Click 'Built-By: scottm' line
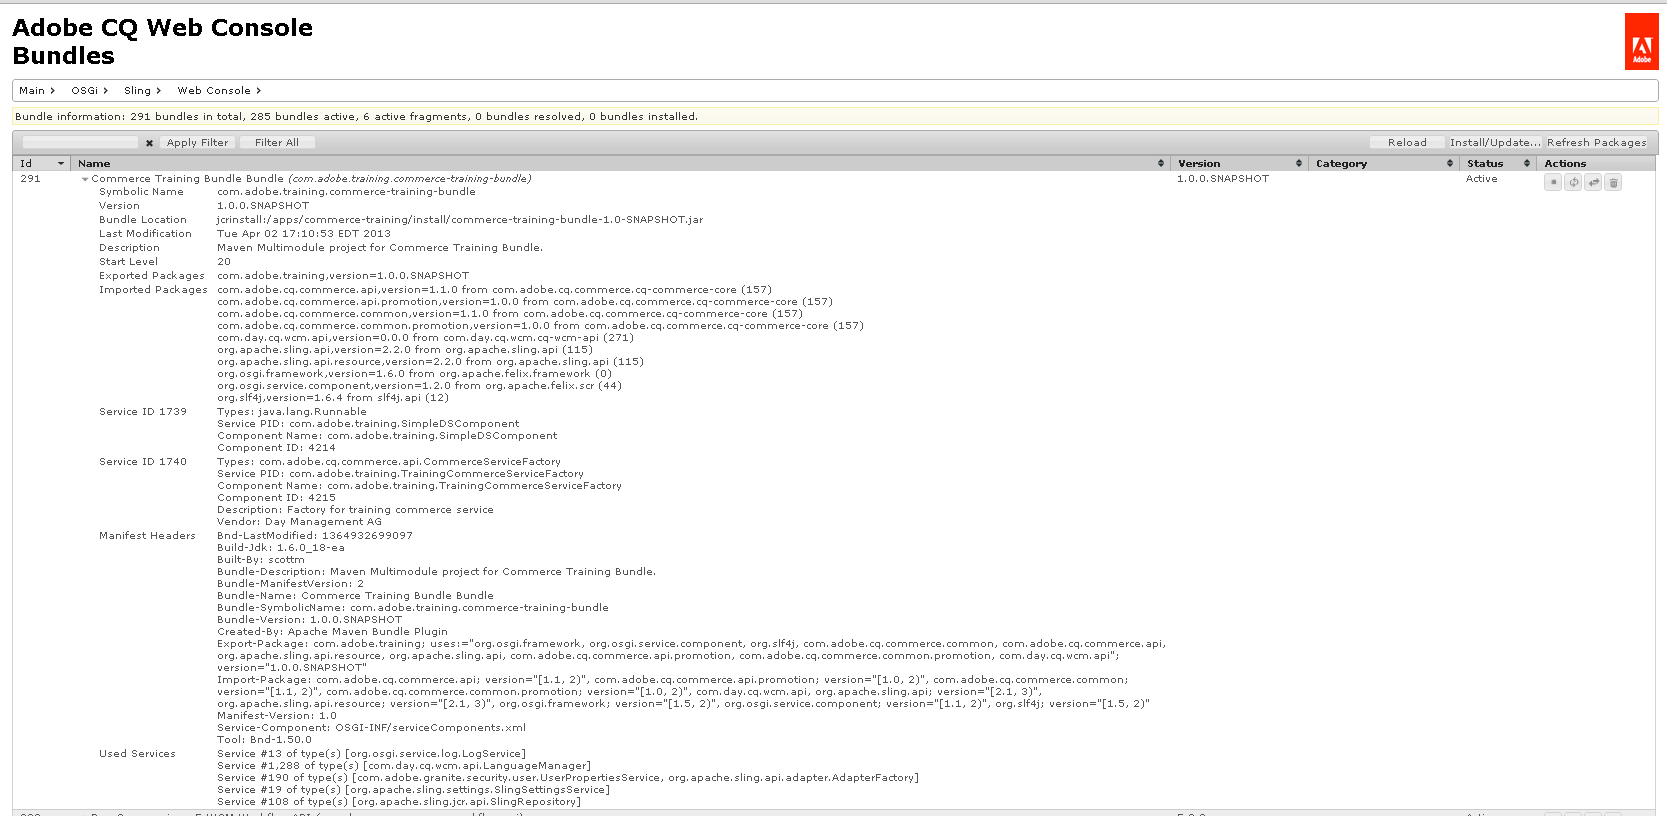The image size is (1667, 816). 261,560
